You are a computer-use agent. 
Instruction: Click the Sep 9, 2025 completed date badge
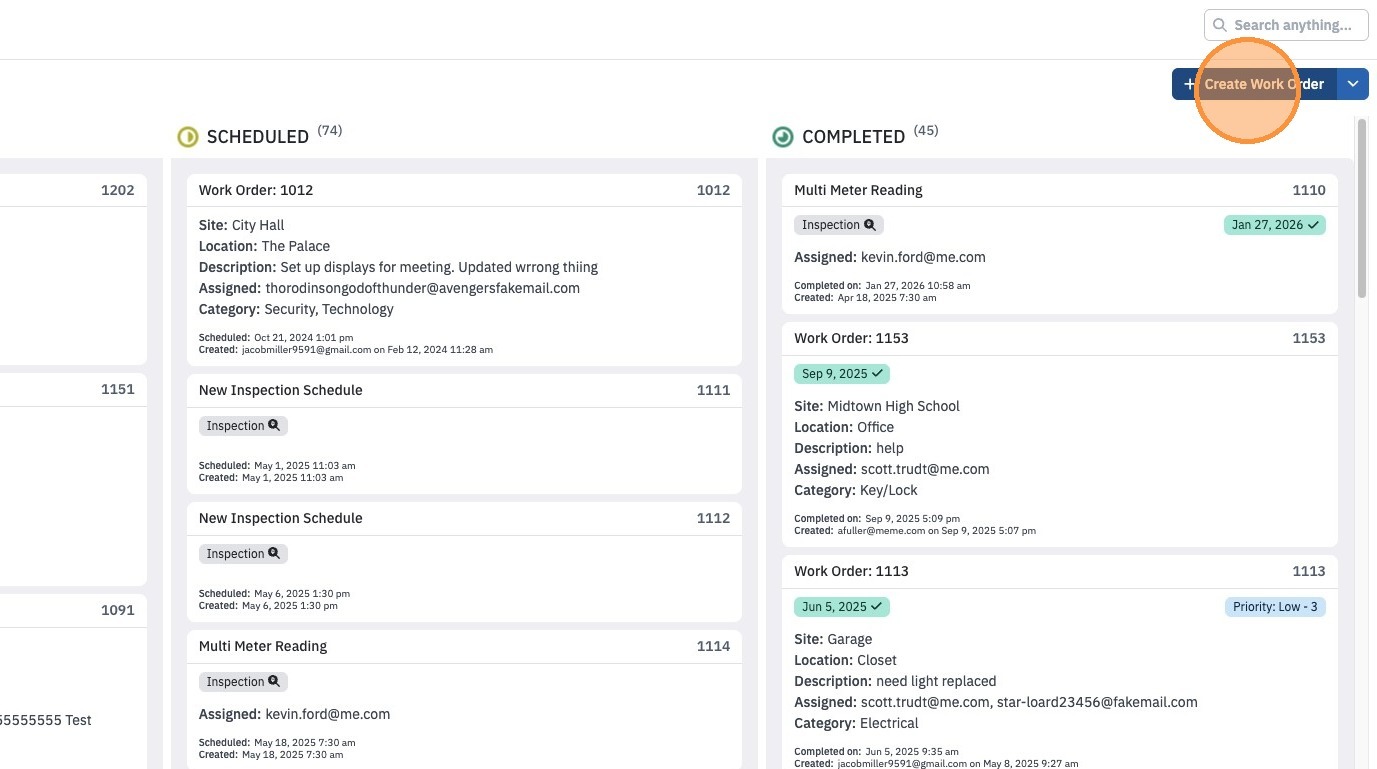point(842,374)
